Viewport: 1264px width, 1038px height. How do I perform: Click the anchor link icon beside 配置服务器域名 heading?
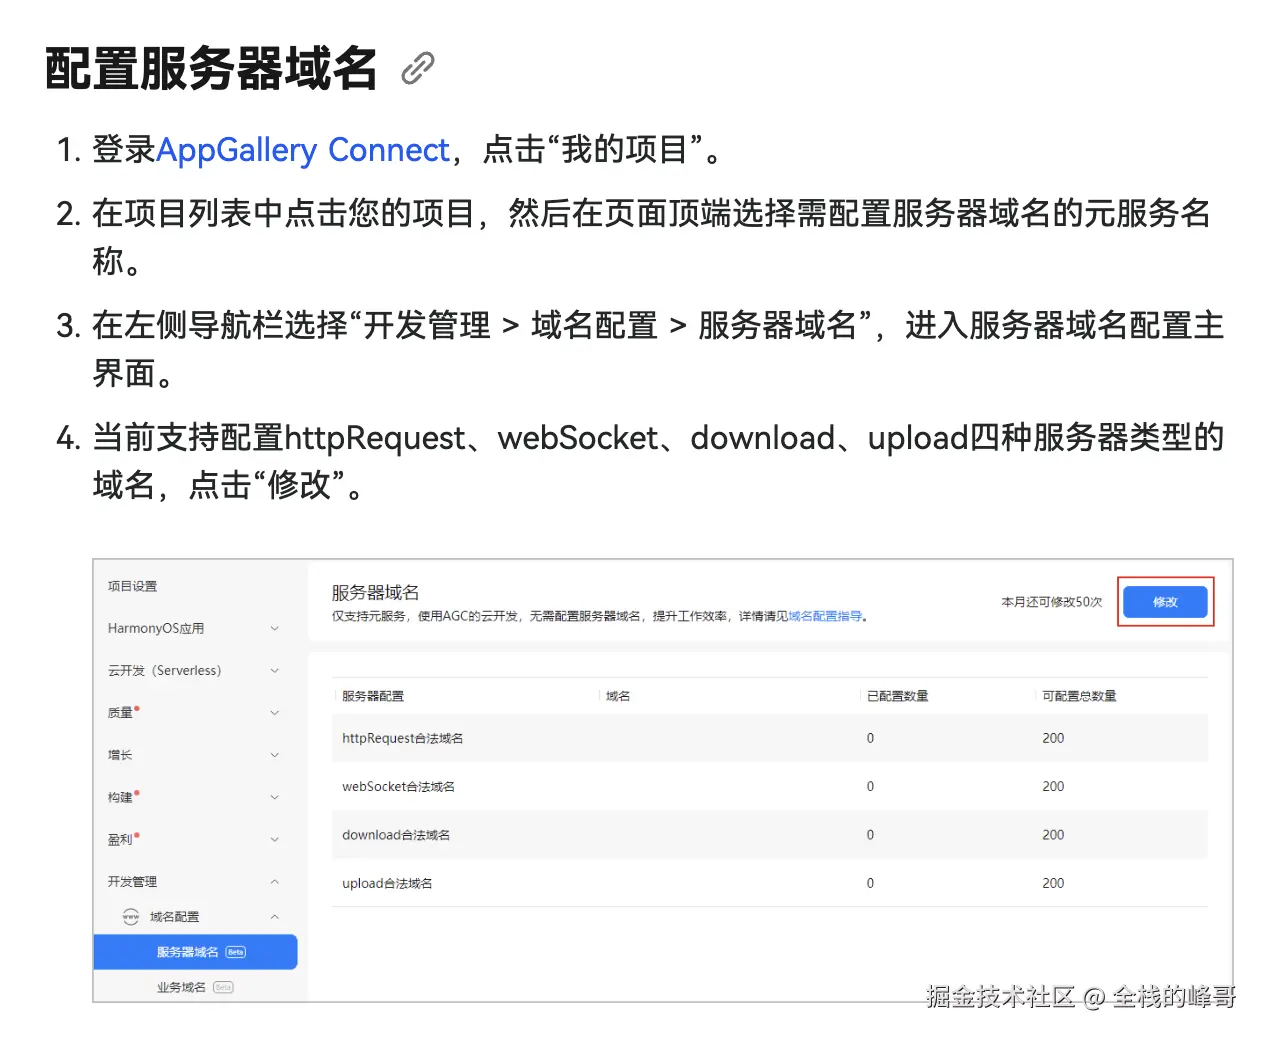tap(418, 68)
